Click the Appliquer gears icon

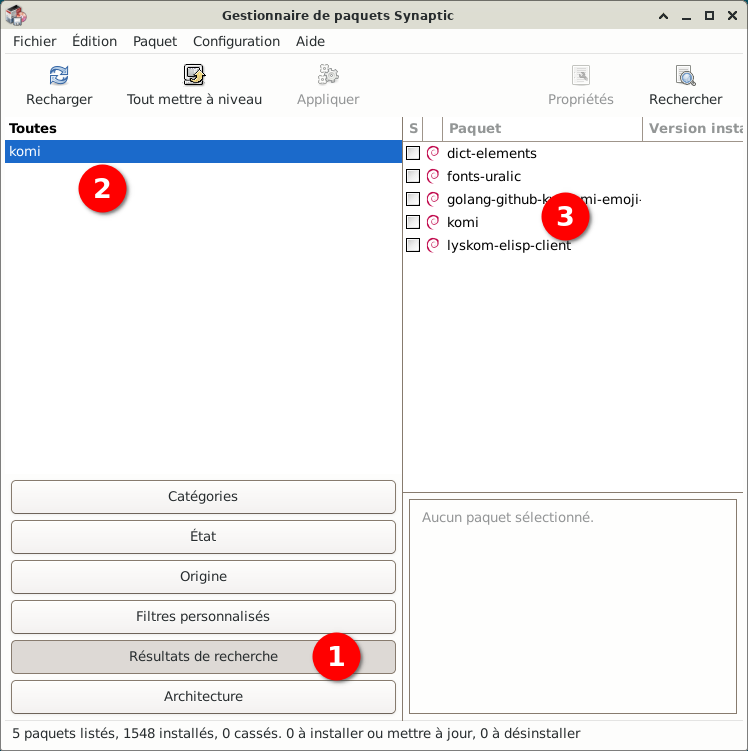click(x=328, y=75)
